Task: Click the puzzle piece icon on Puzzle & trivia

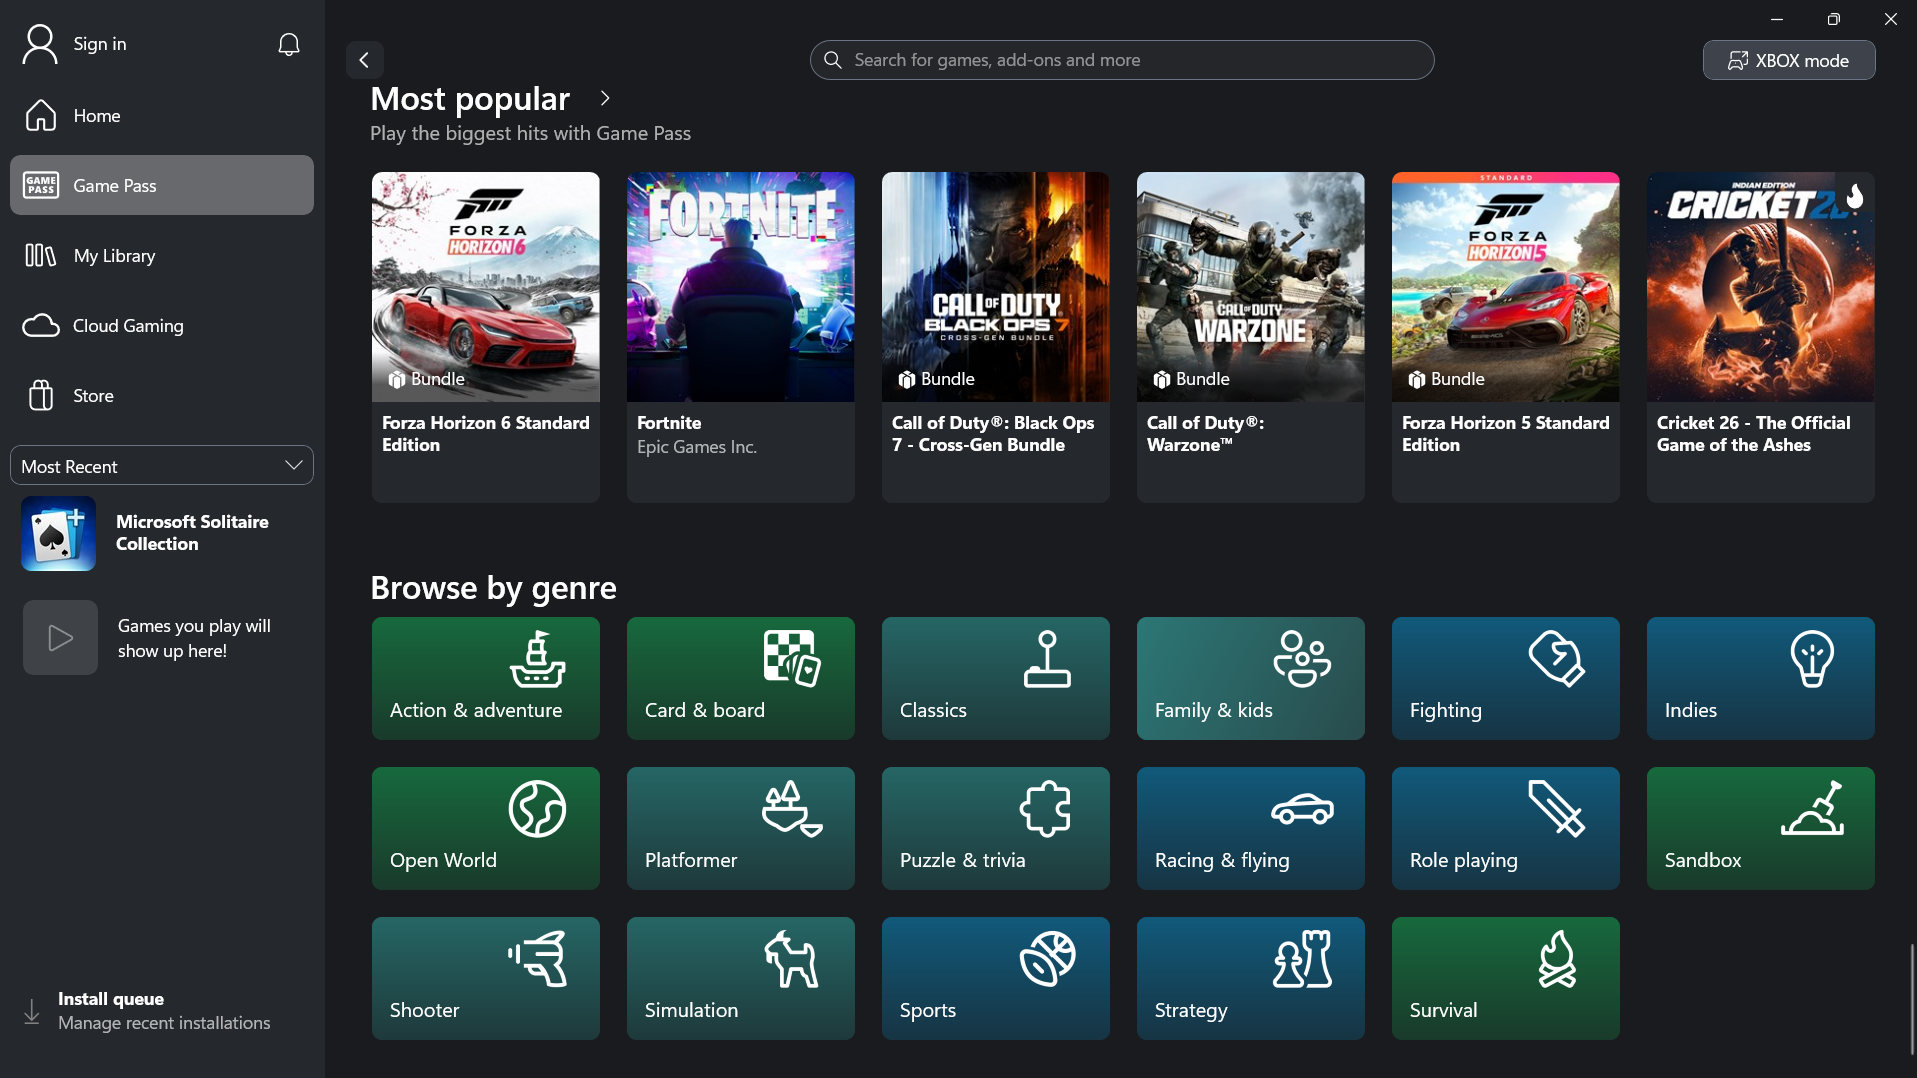Action: click(x=1046, y=809)
